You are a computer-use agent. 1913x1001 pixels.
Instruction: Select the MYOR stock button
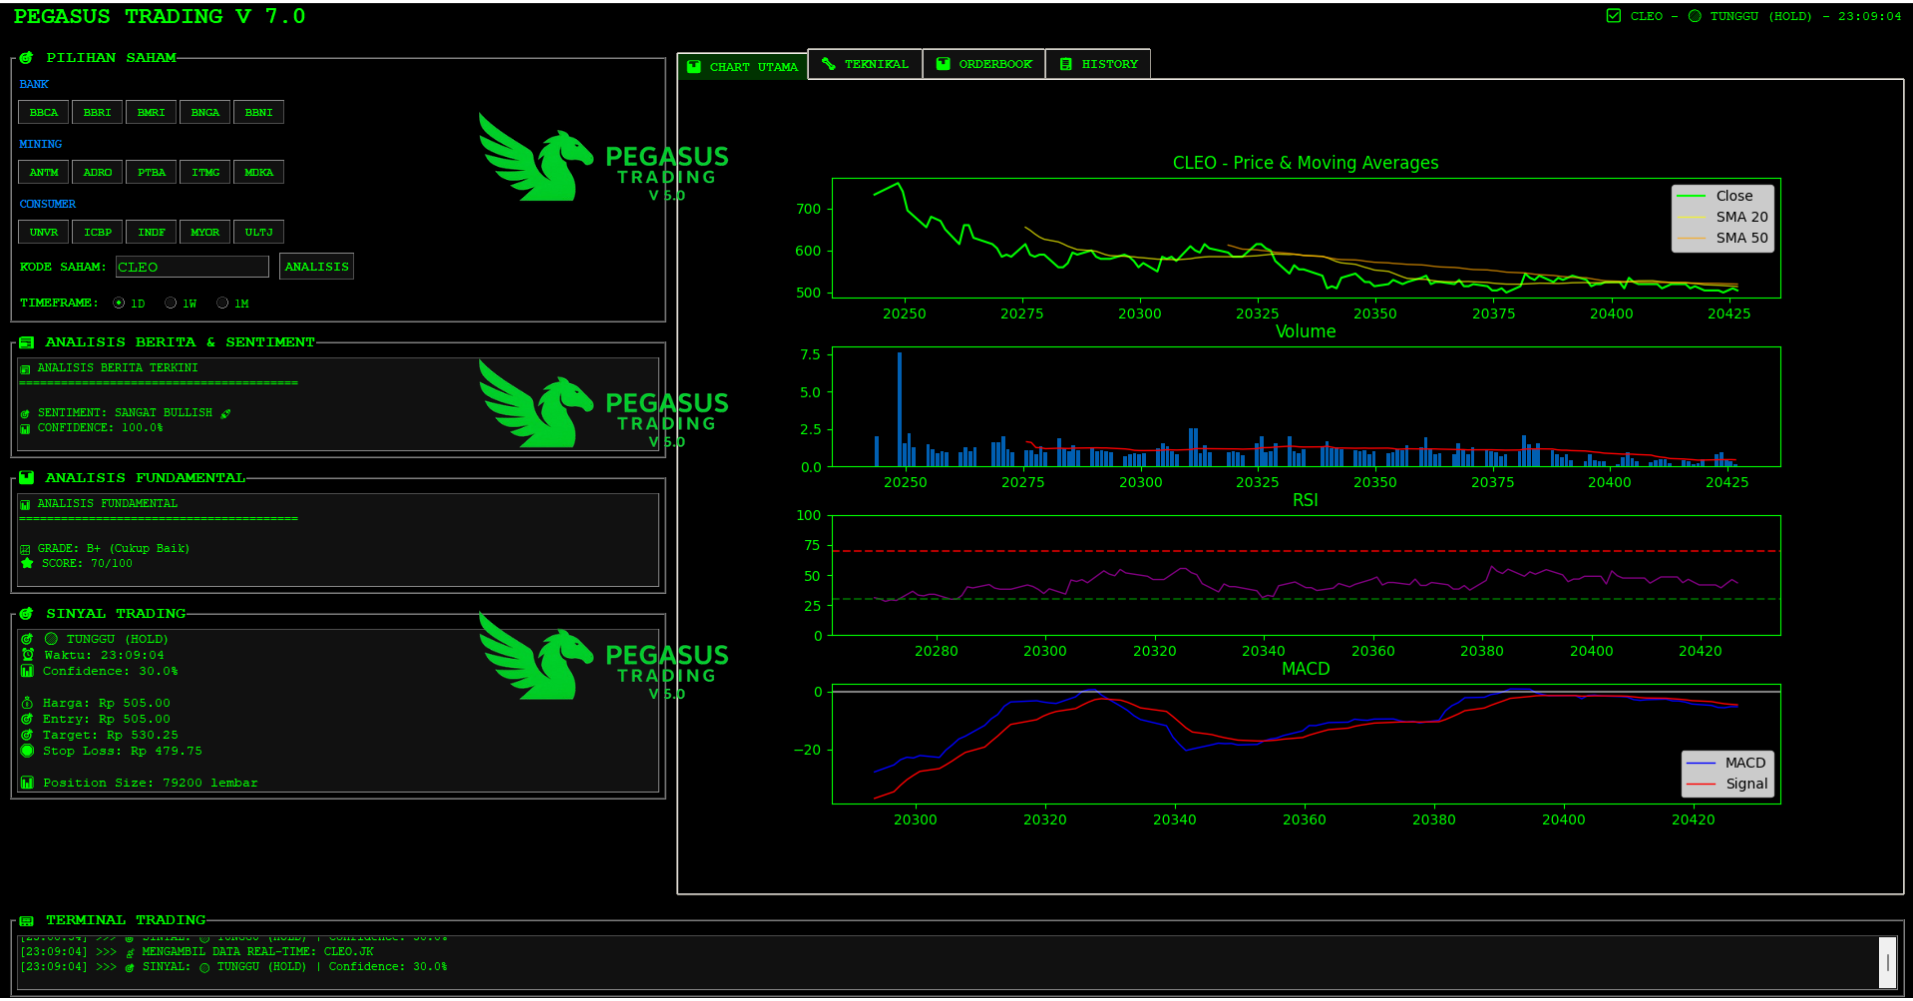pyautogui.click(x=205, y=232)
